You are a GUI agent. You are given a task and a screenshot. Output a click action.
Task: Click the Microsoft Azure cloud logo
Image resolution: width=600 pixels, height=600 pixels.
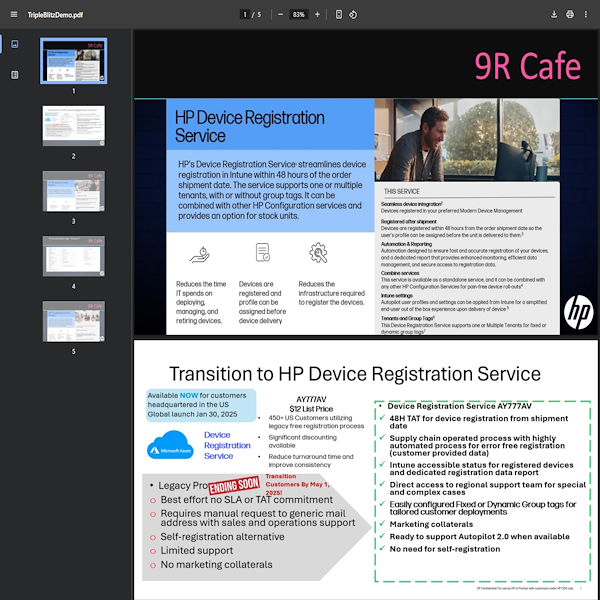170,445
